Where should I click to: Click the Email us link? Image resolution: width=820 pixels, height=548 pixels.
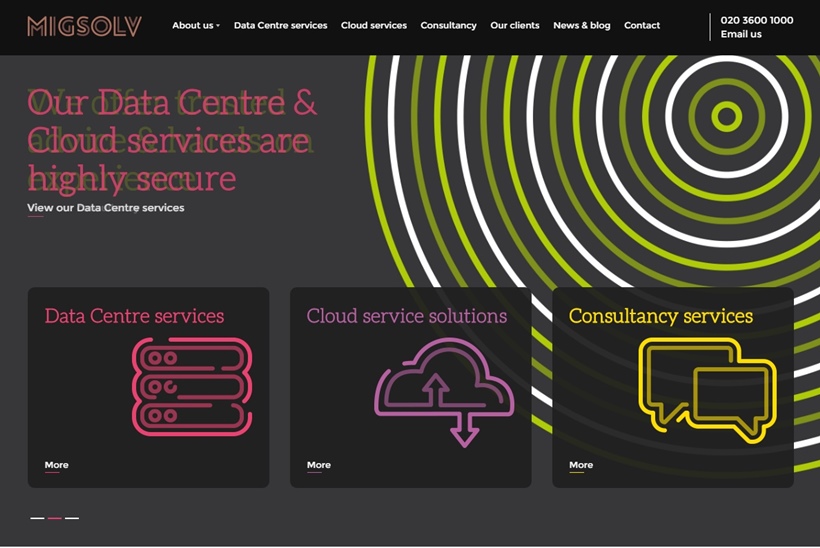[741, 34]
